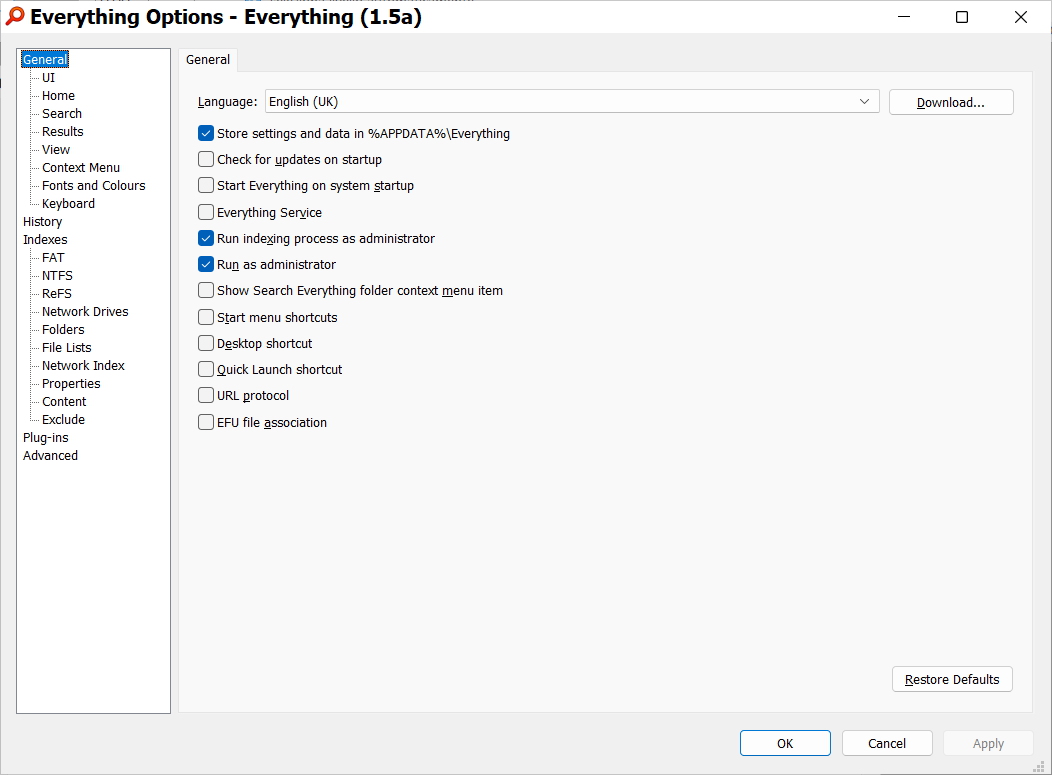Screen dimensions: 1052x775
Task: Select Search in the options tree
Action: 62,113
